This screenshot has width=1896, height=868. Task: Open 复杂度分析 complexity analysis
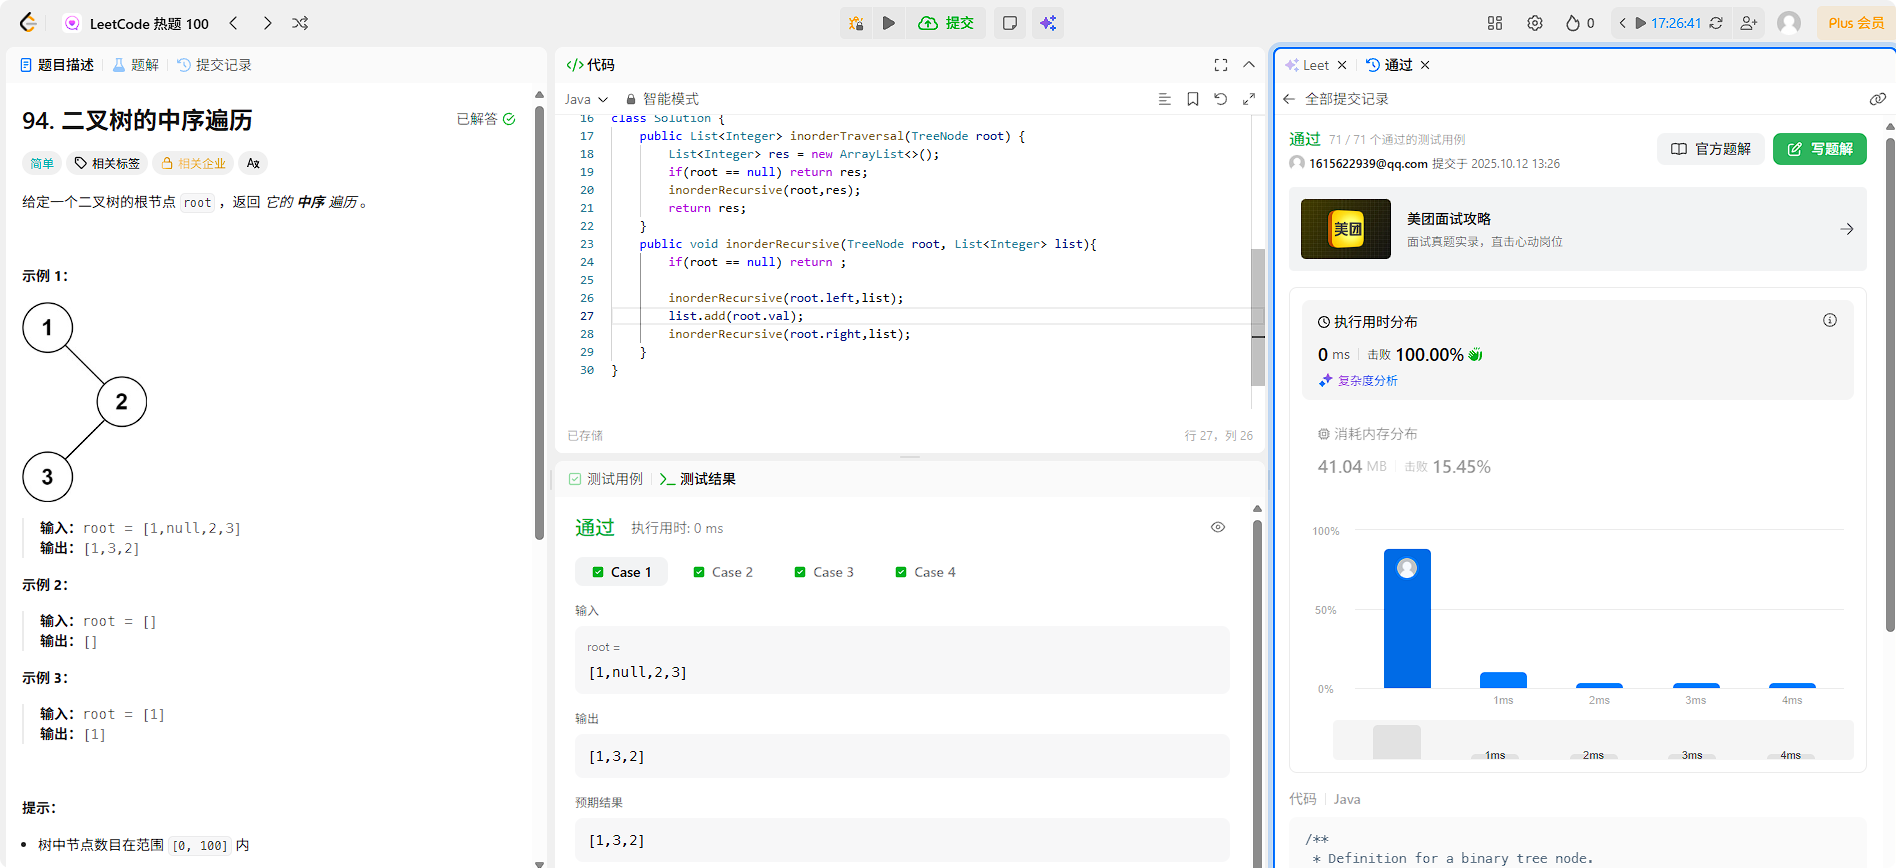point(1358,381)
